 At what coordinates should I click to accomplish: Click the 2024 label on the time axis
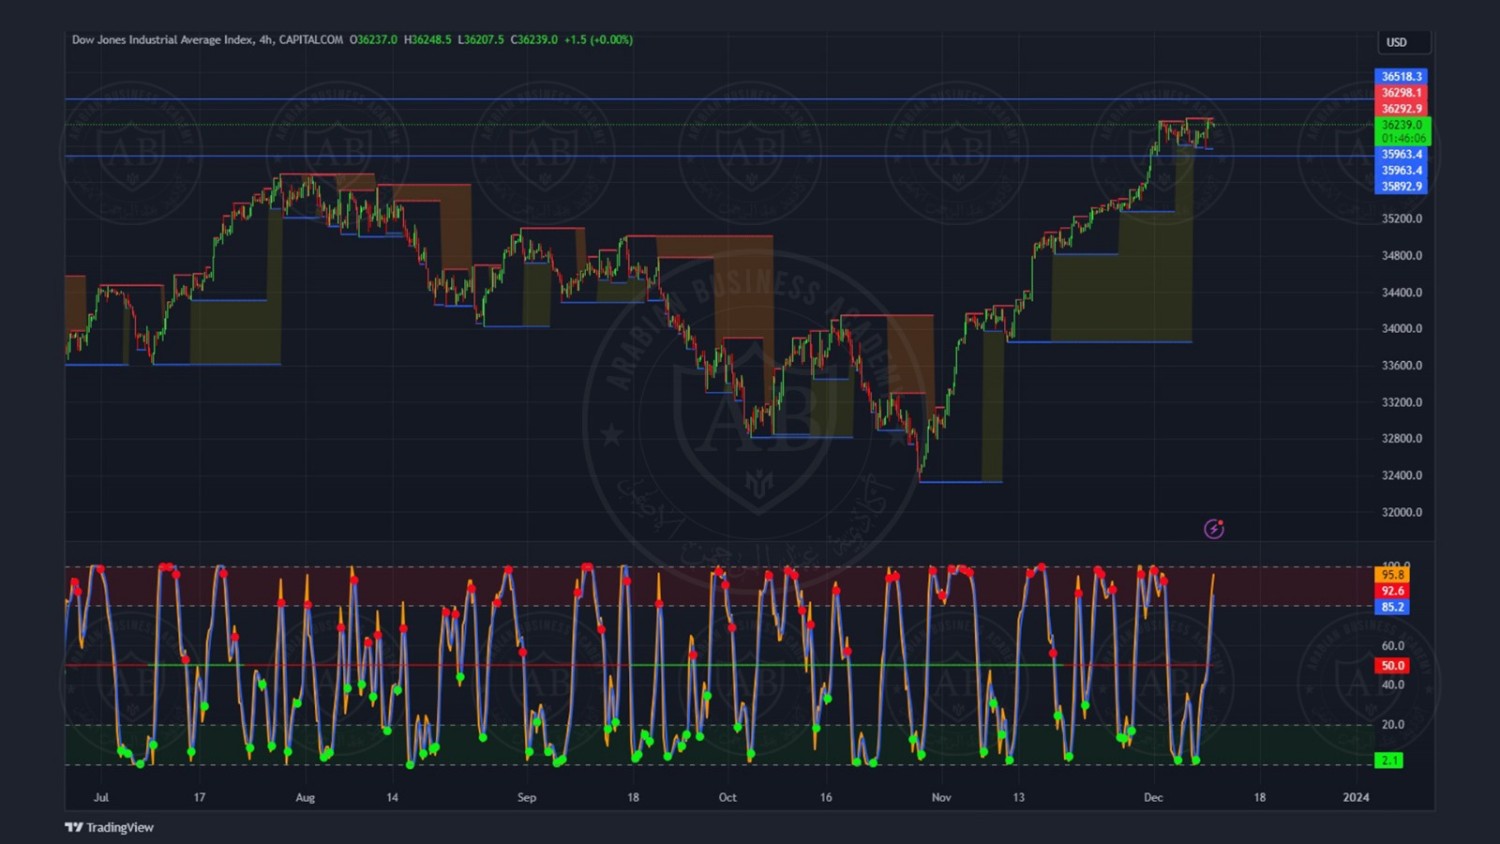tap(1356, 797)
